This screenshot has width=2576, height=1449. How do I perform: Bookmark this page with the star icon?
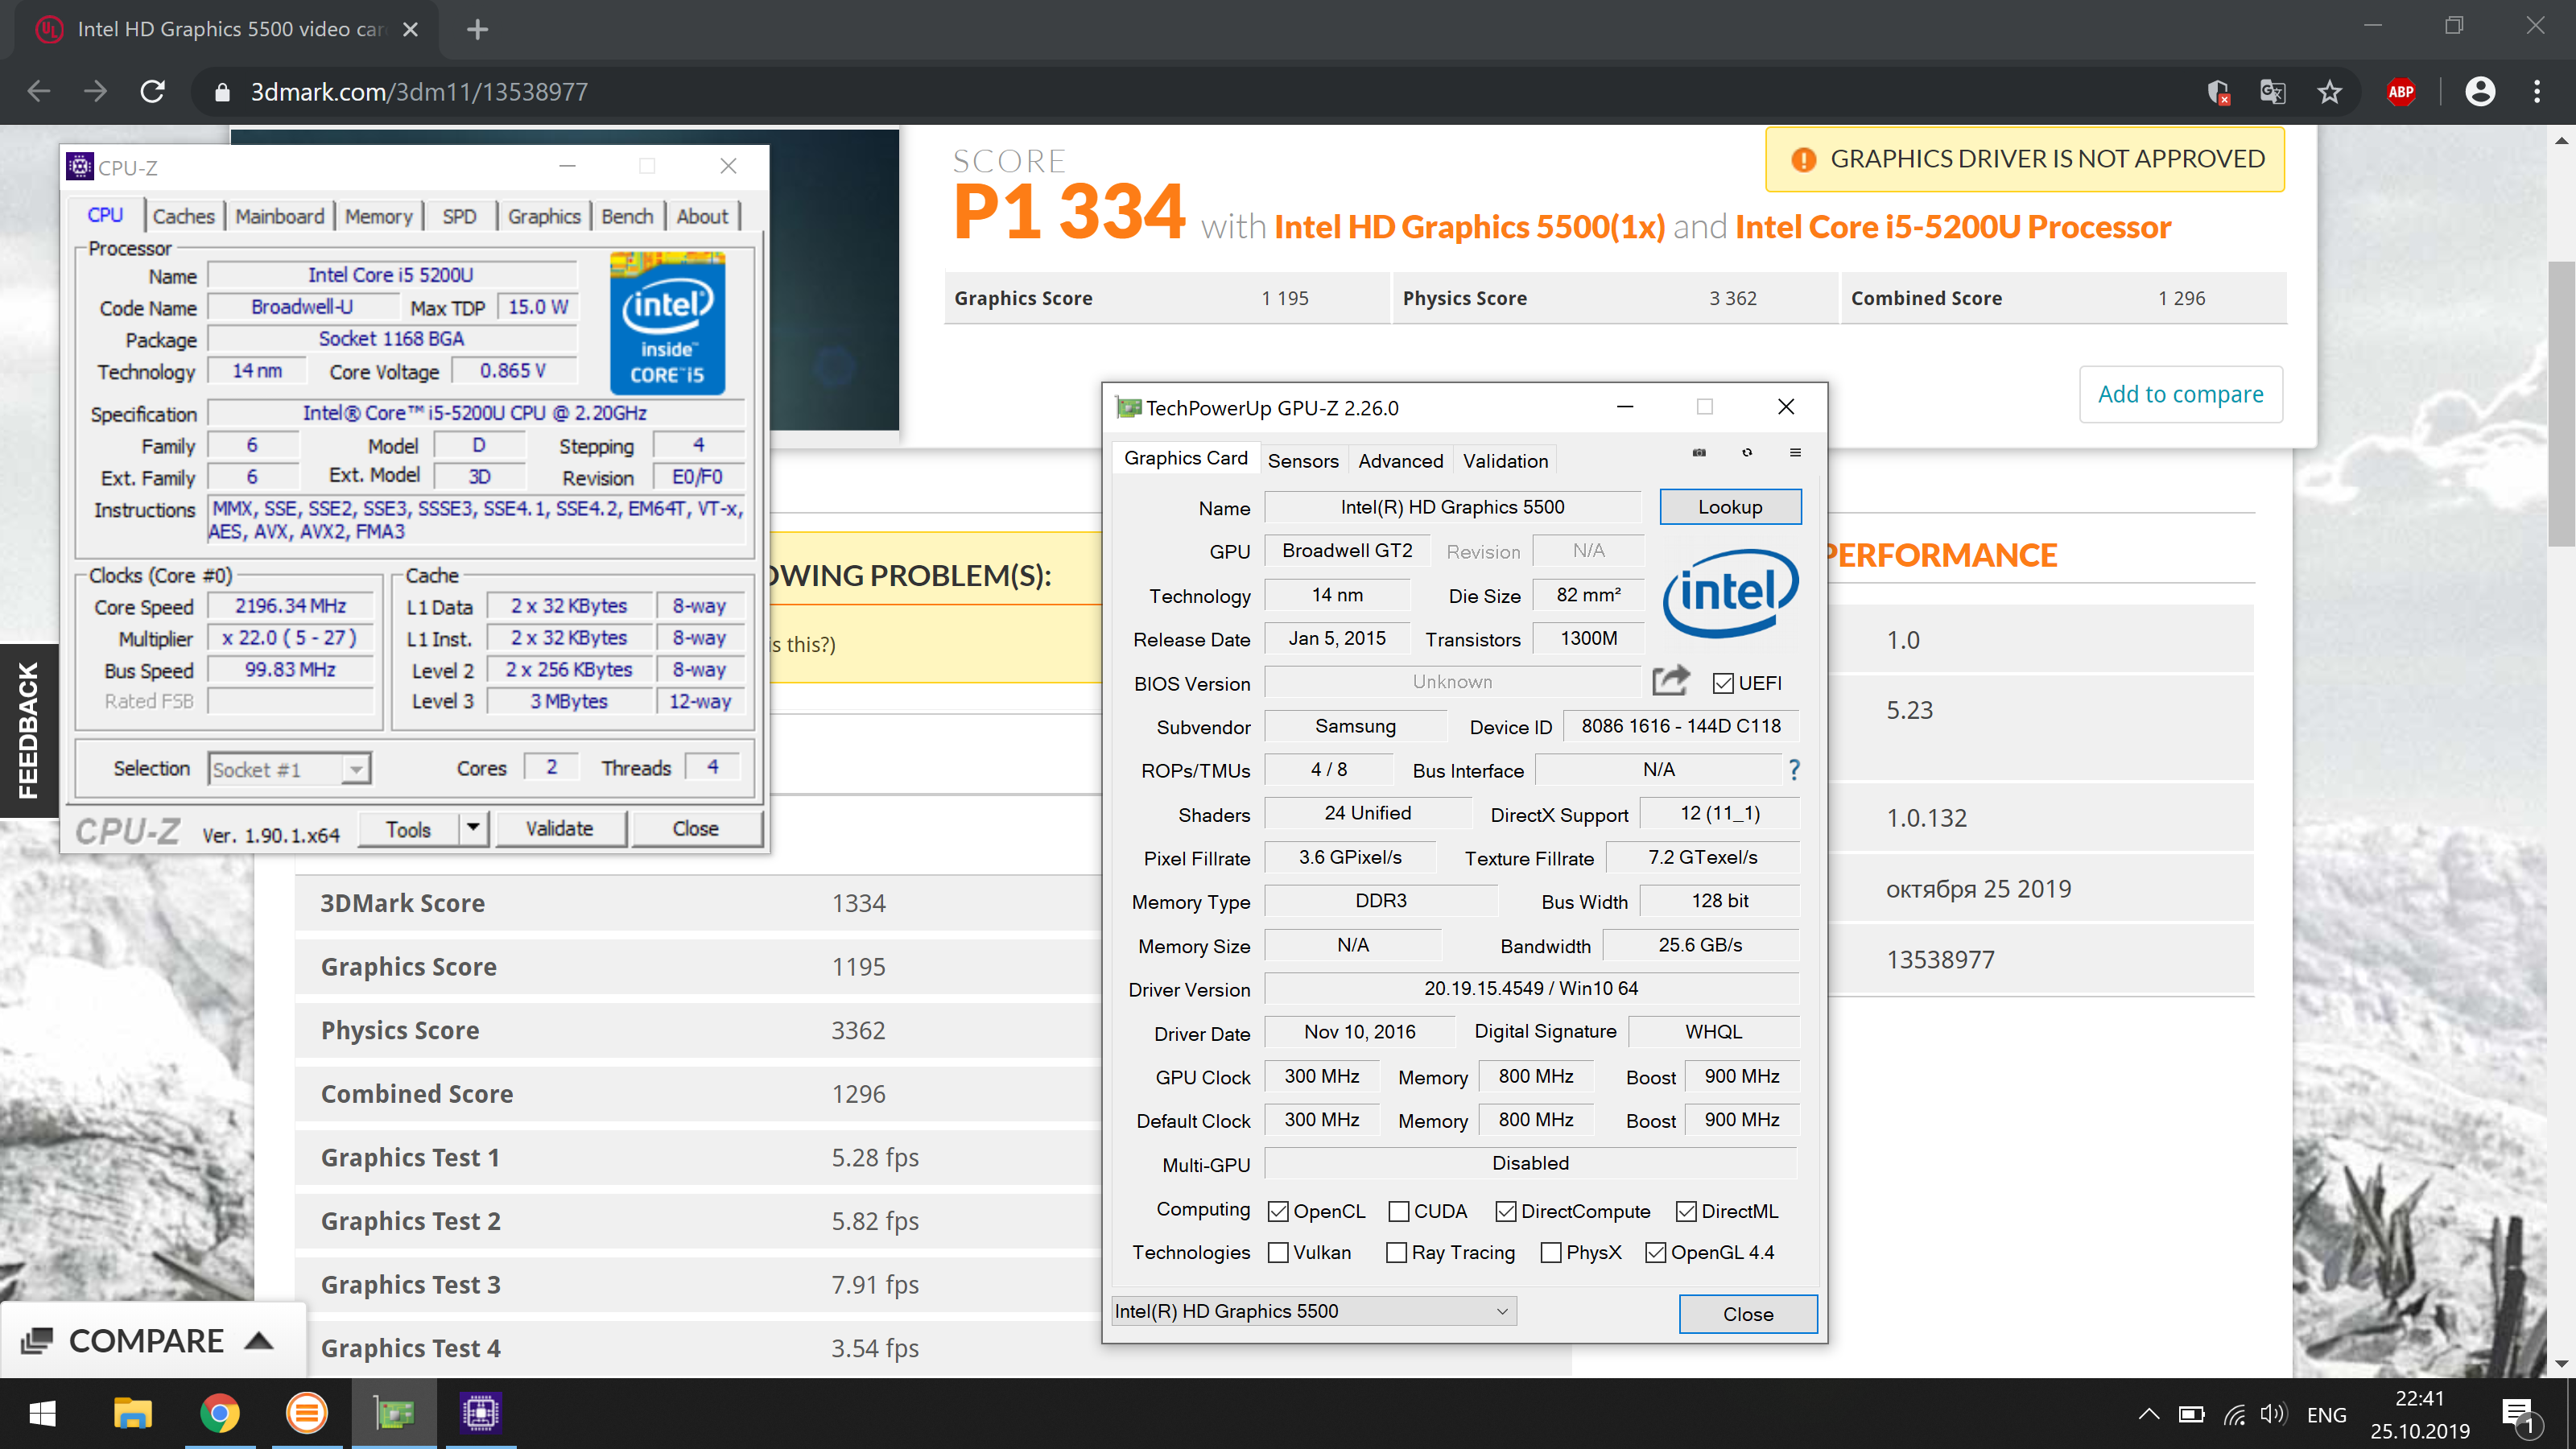coord(2329,92)
